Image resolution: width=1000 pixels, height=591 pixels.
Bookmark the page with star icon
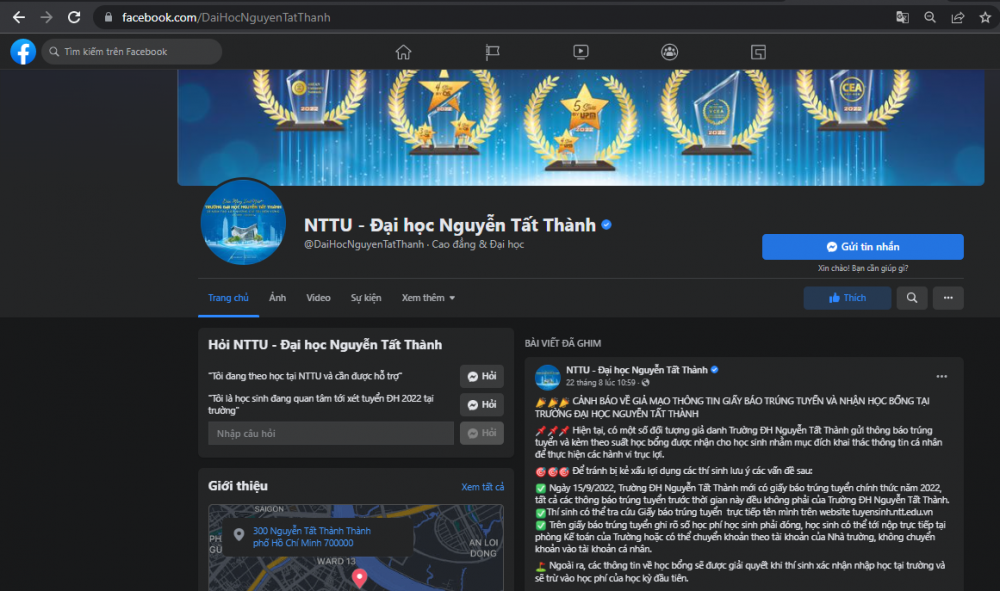coord(985,17)
